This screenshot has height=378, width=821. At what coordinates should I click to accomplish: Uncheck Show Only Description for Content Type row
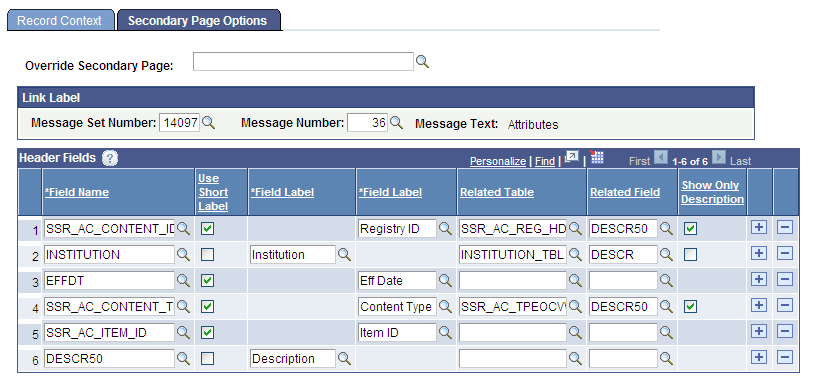click(691, 307)
